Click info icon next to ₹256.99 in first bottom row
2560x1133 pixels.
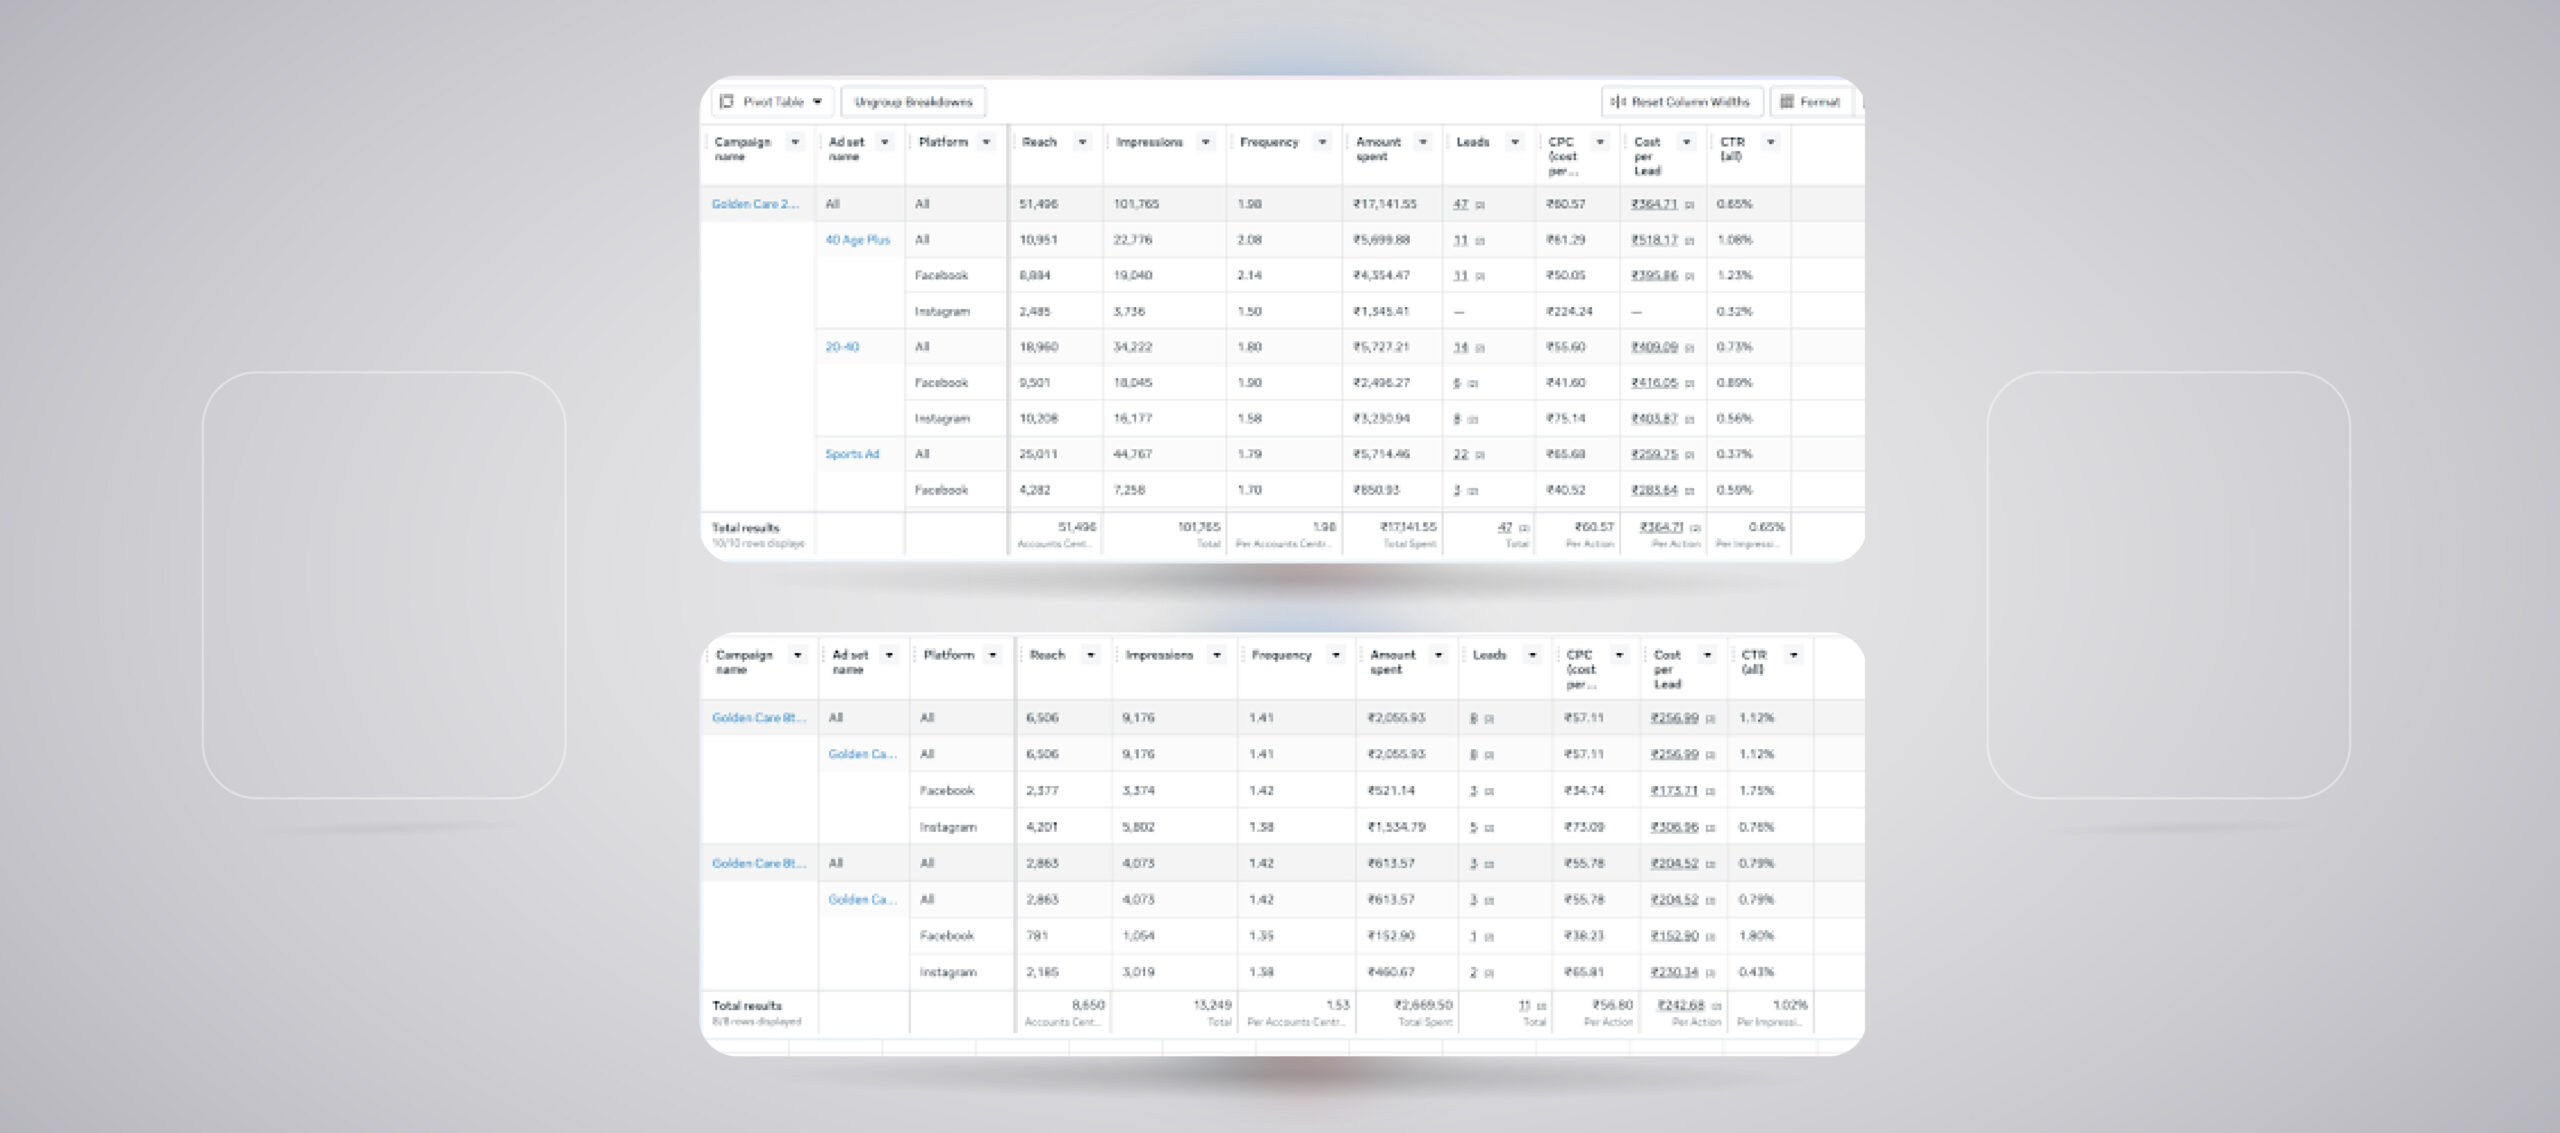(x=1711, y=719)
